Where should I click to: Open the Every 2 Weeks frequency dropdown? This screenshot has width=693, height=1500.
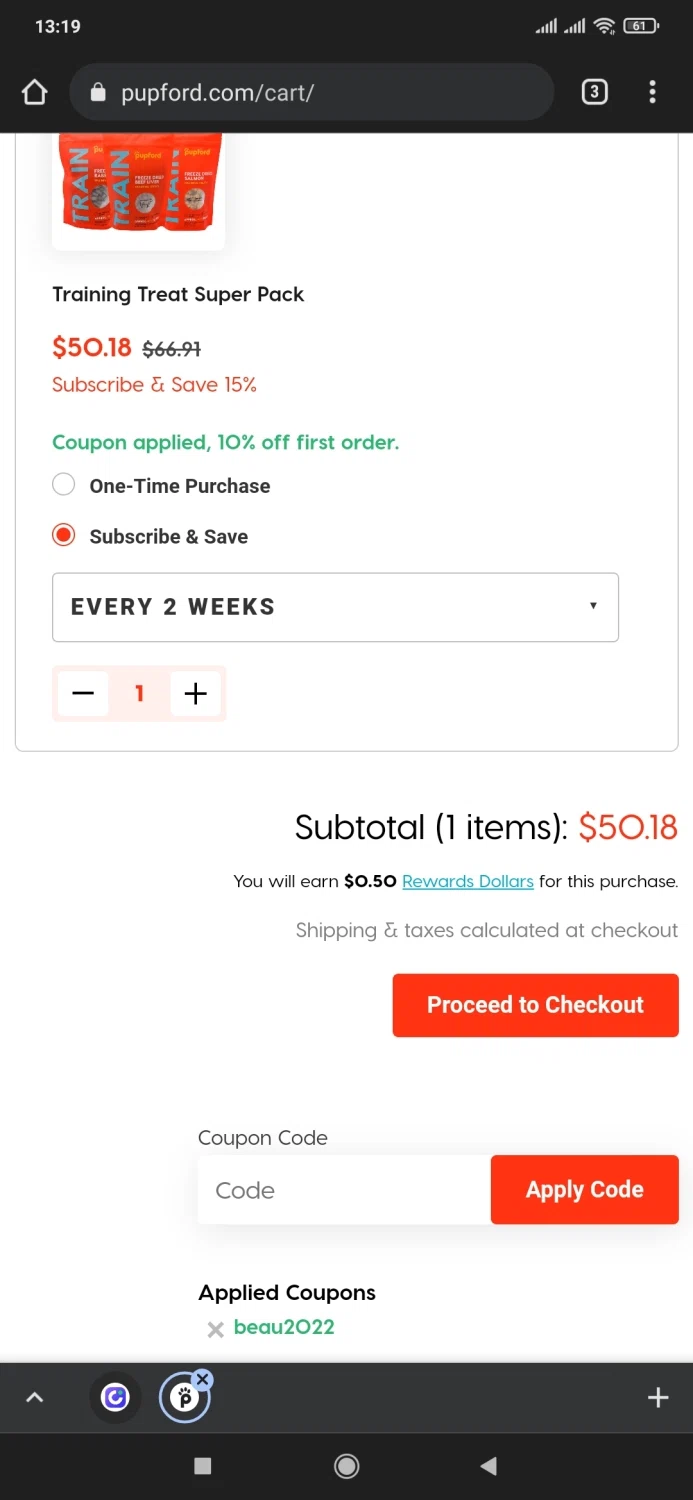tap(335, 607)
